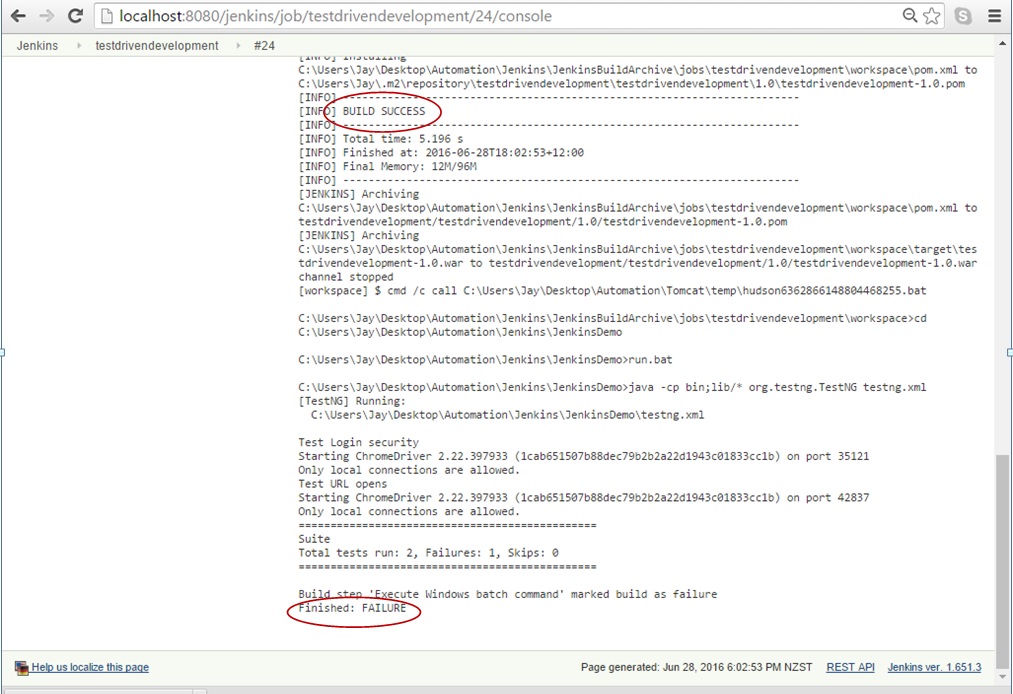Click the URL address bar field
The image size is (1013, 694).
click(x=500, y=16)
